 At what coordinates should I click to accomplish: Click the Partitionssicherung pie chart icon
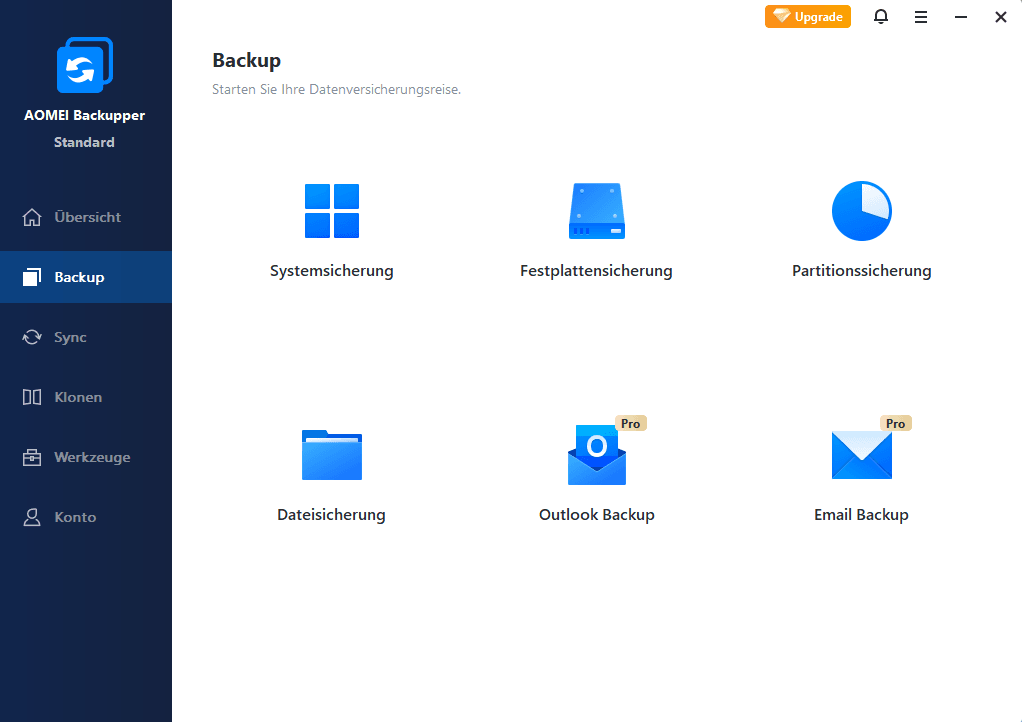pyautogui.click(x=861, y=211)
